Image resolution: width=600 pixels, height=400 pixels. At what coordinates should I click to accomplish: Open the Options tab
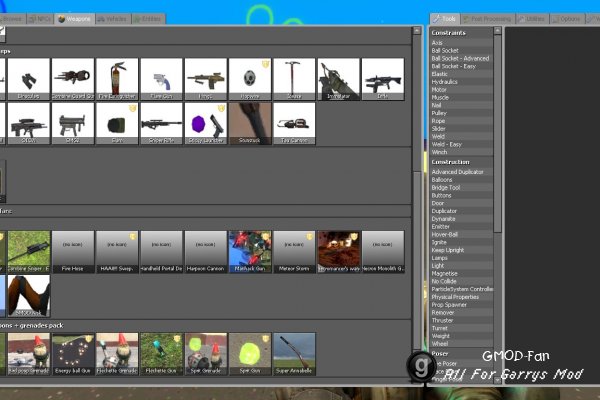click(x=567, y=19)
